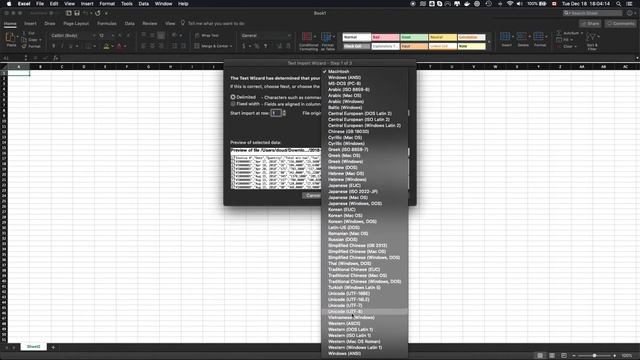Click Wrap Text in ribbon
Image resolution: width=640 pixels, height=360 pixels.
click(x=207, y=36)
